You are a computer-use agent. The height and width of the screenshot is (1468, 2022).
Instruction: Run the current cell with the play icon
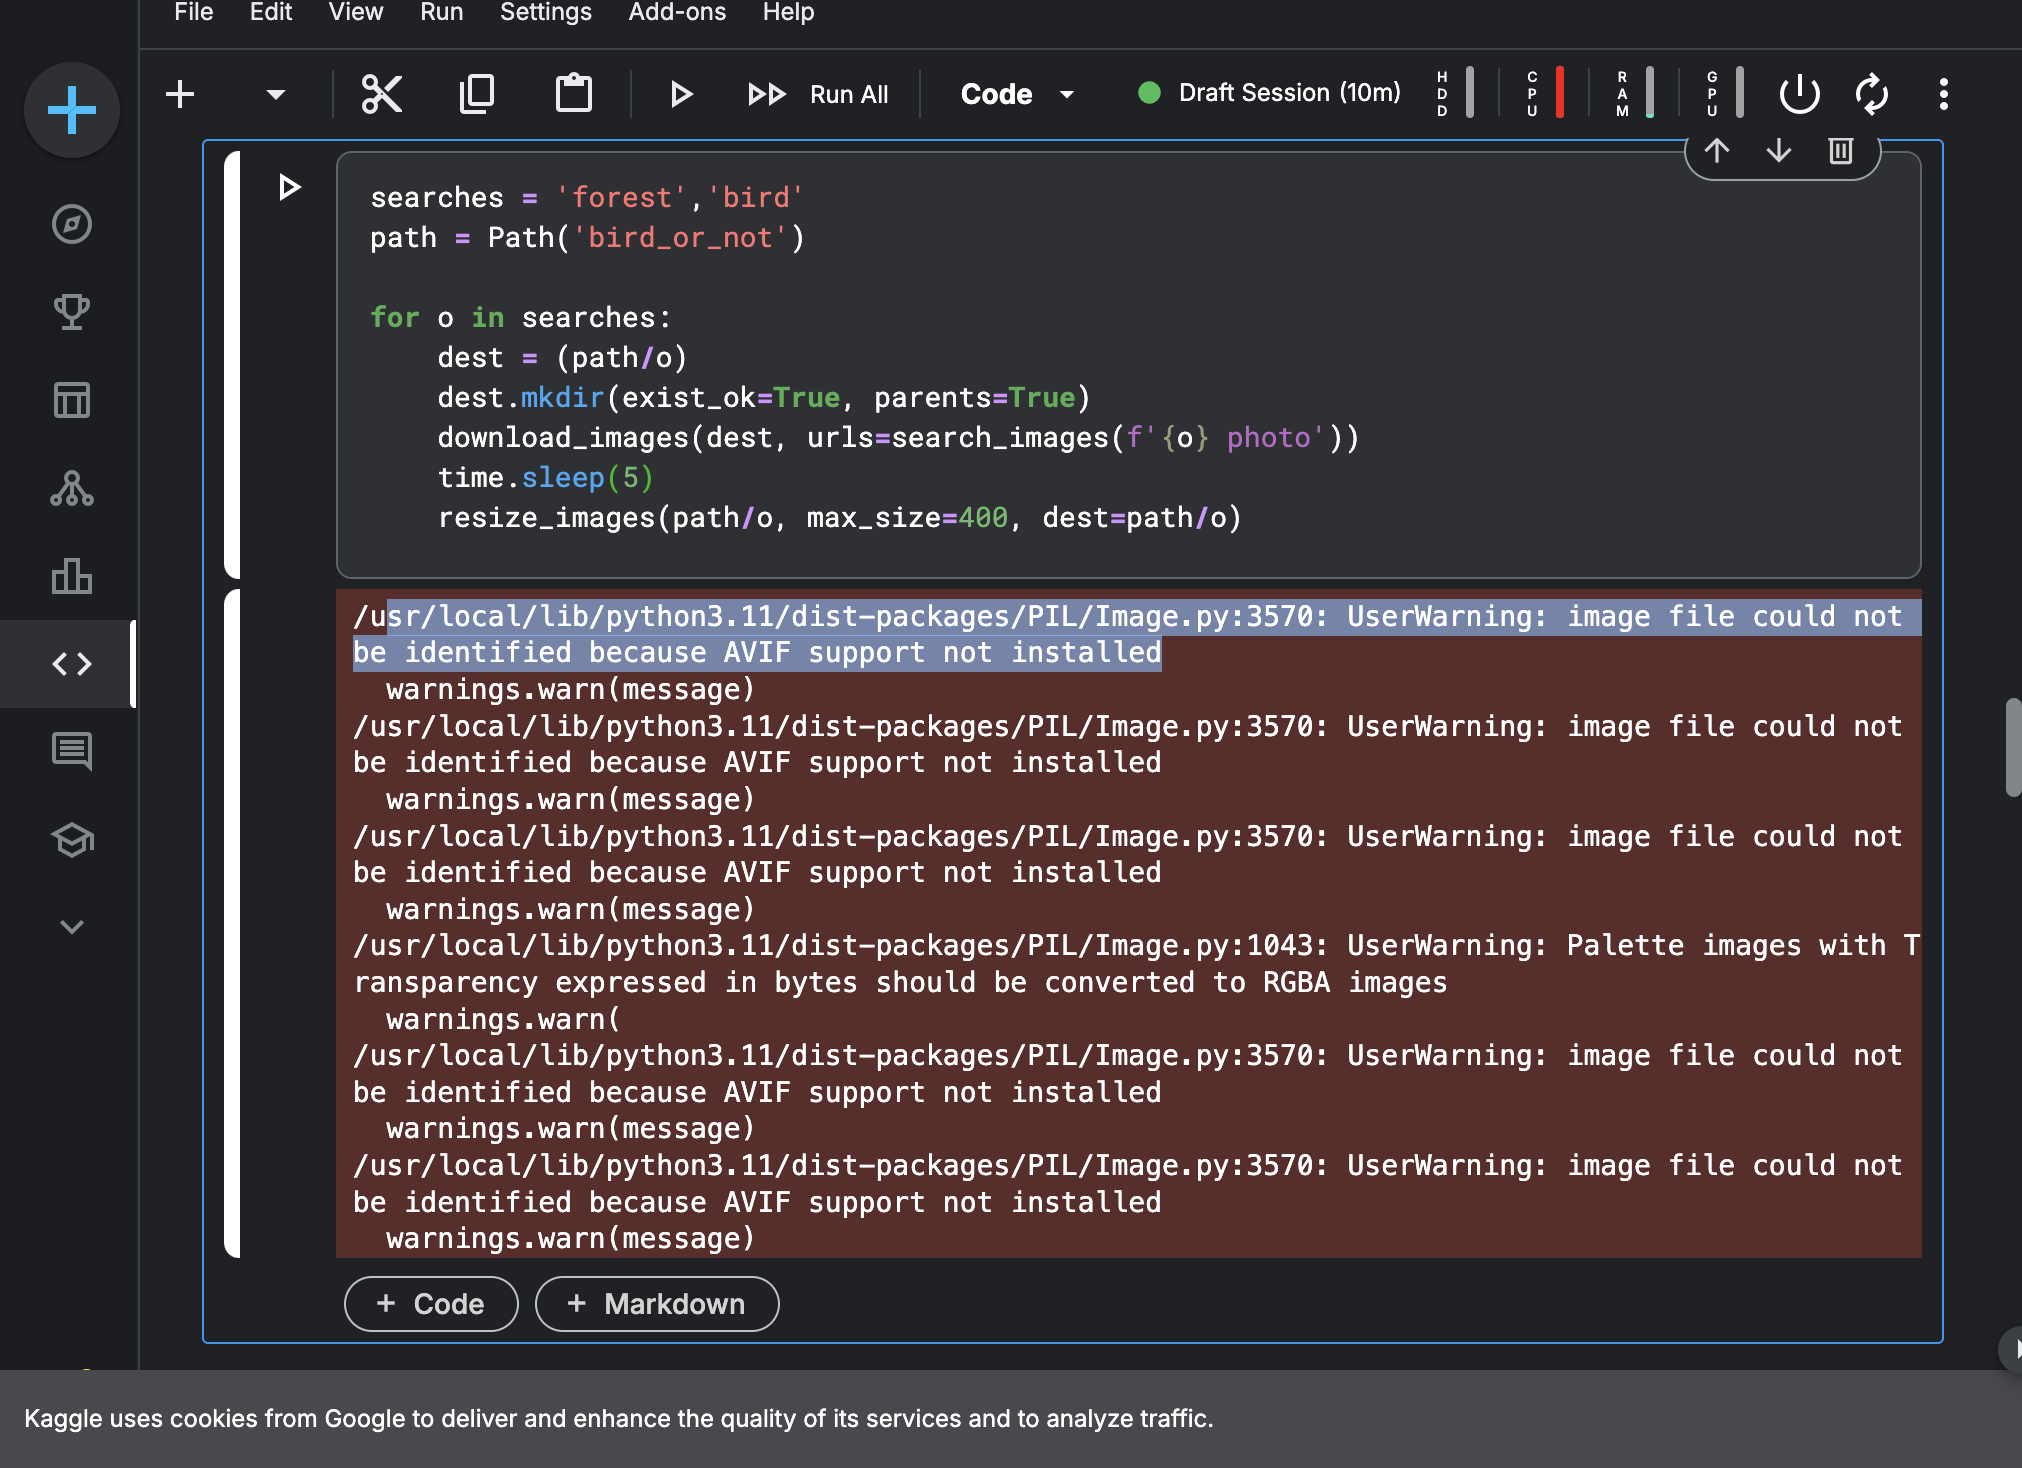click(x=681, y=94)
